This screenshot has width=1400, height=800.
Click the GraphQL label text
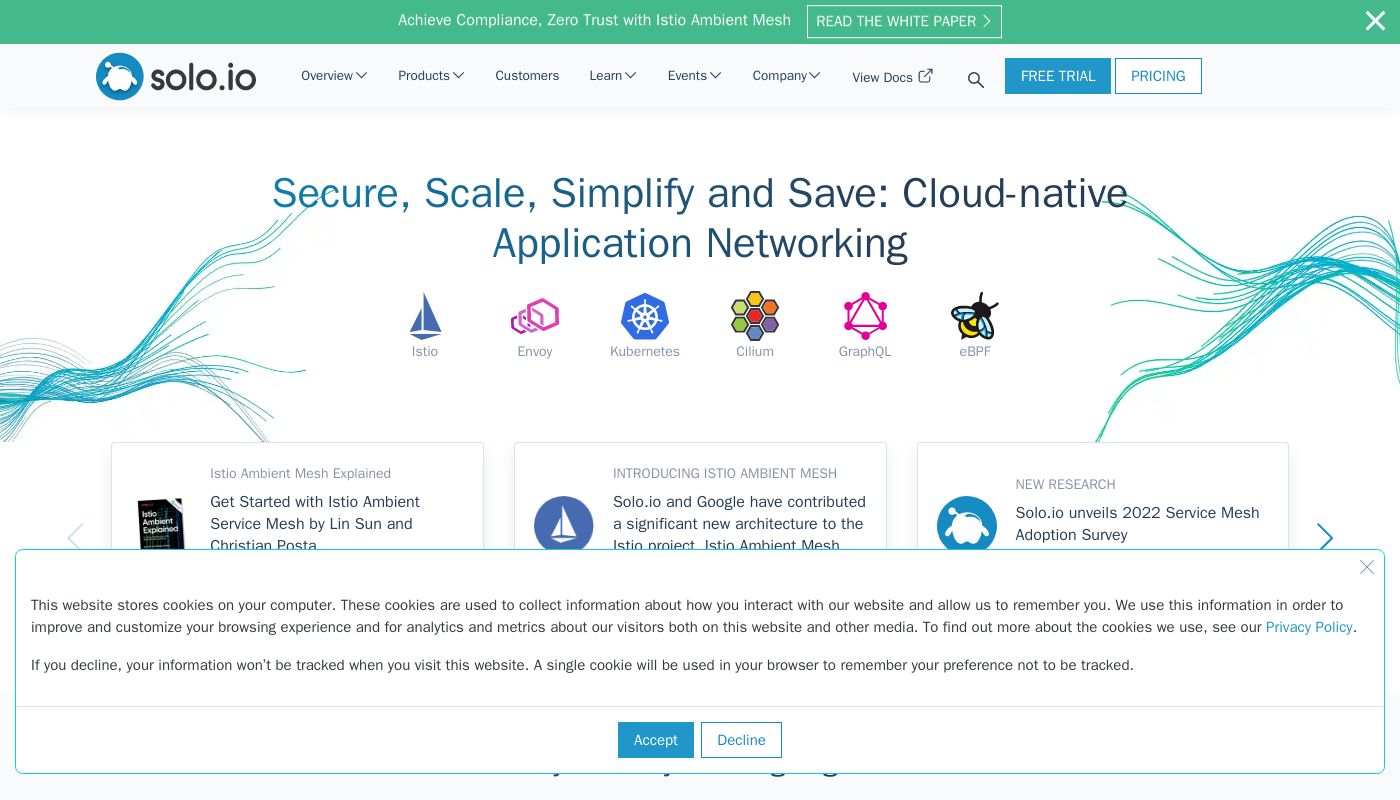click(865, 352)
